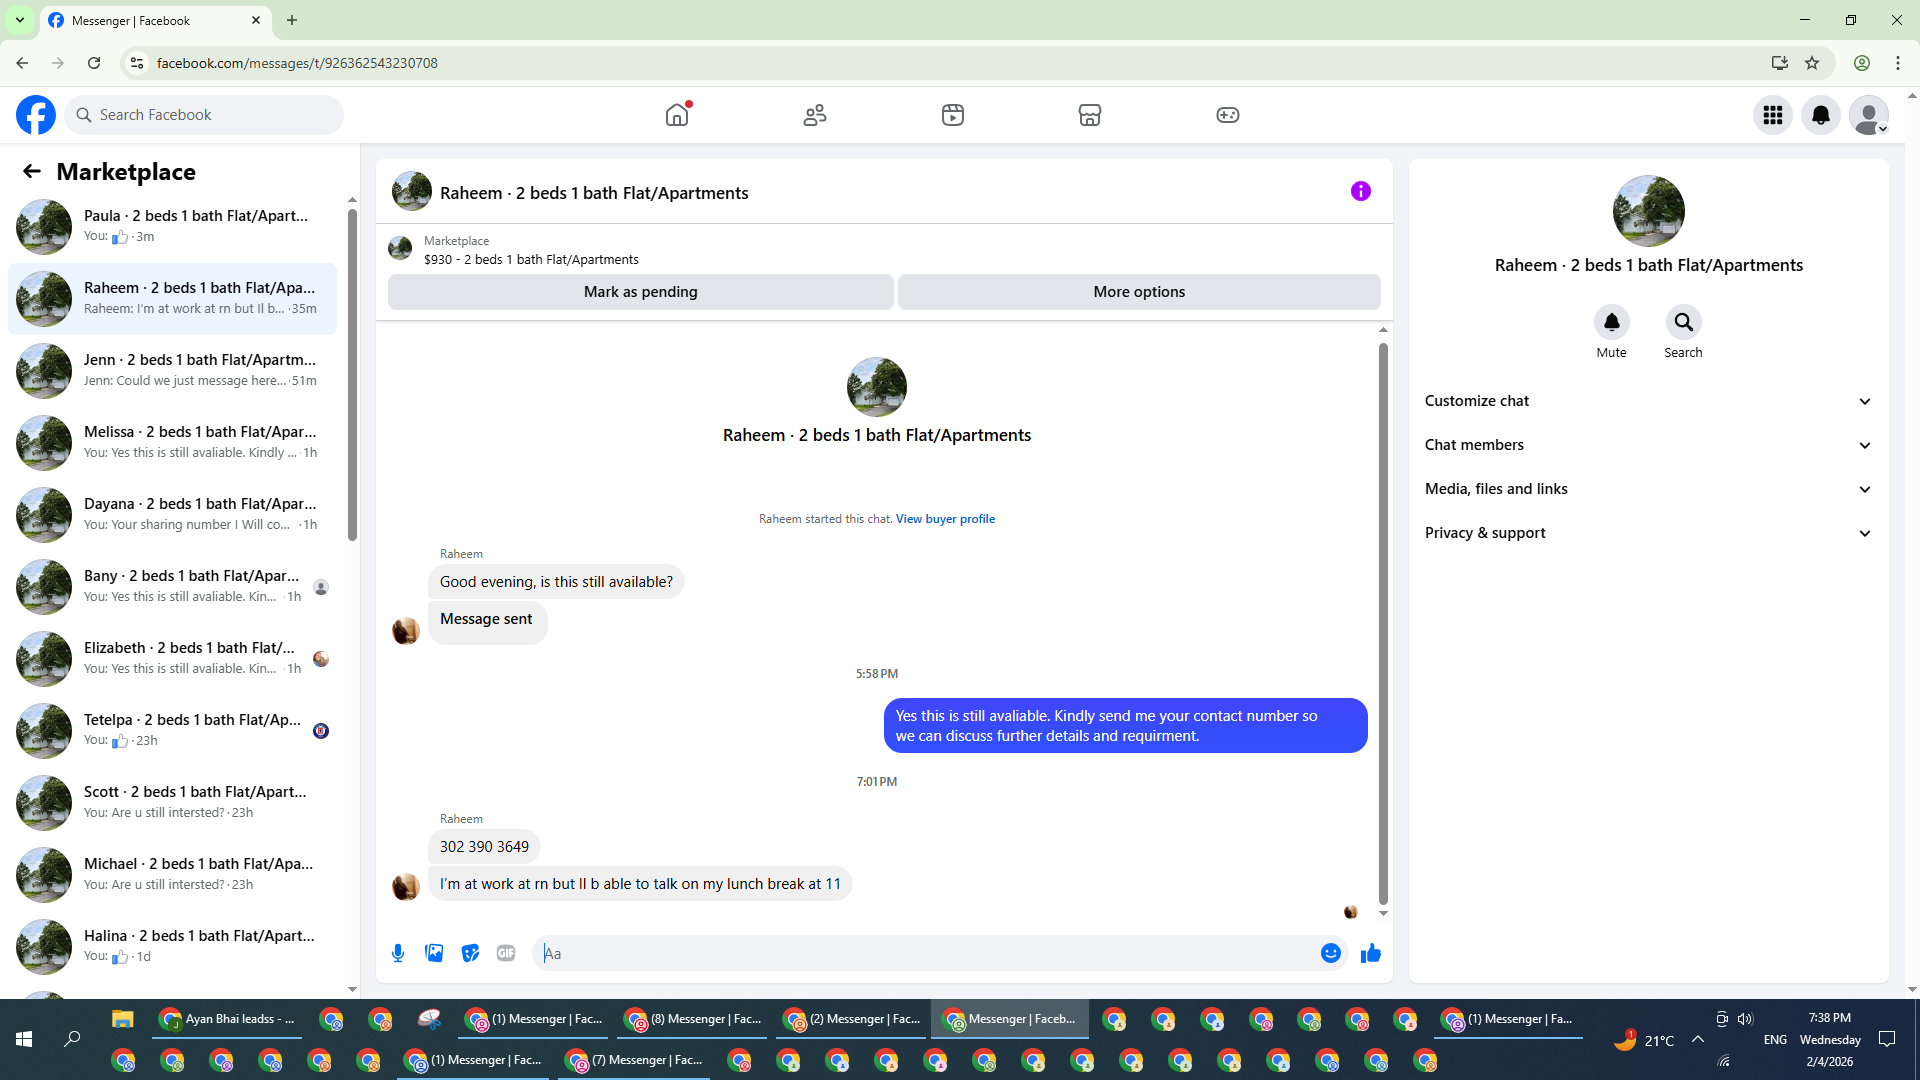Toggle the purple conversation information icon

click(1360, 191)
